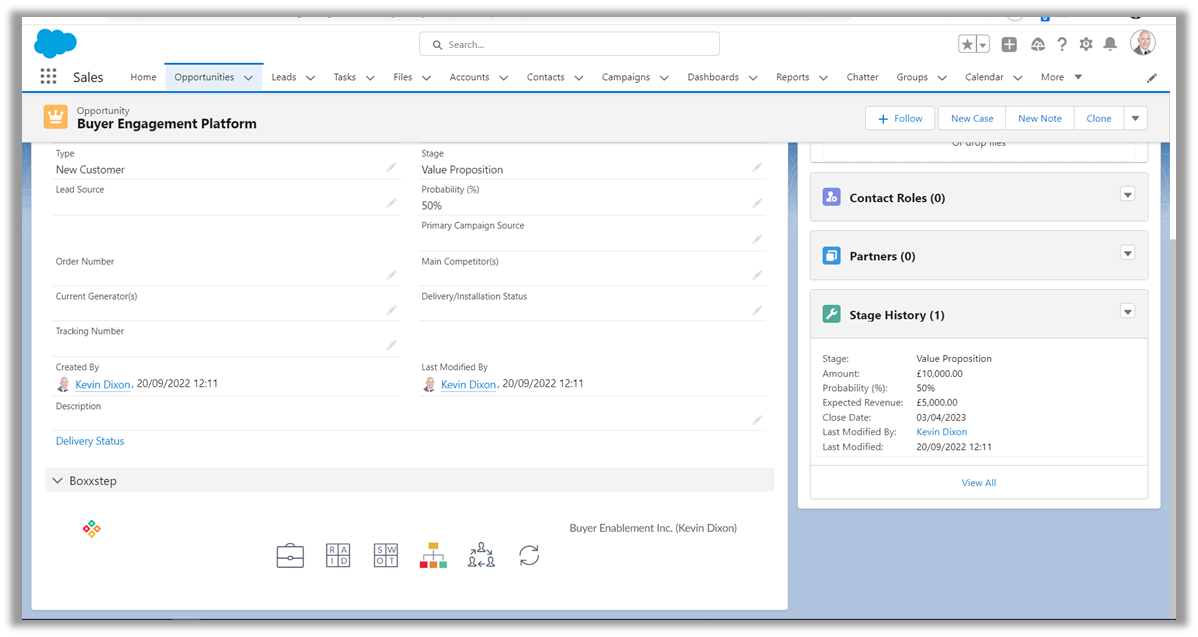Viewport: 1198px width, 637px height.
Task: Open Partners panel dropdown menu
Action: [1128, 253]
